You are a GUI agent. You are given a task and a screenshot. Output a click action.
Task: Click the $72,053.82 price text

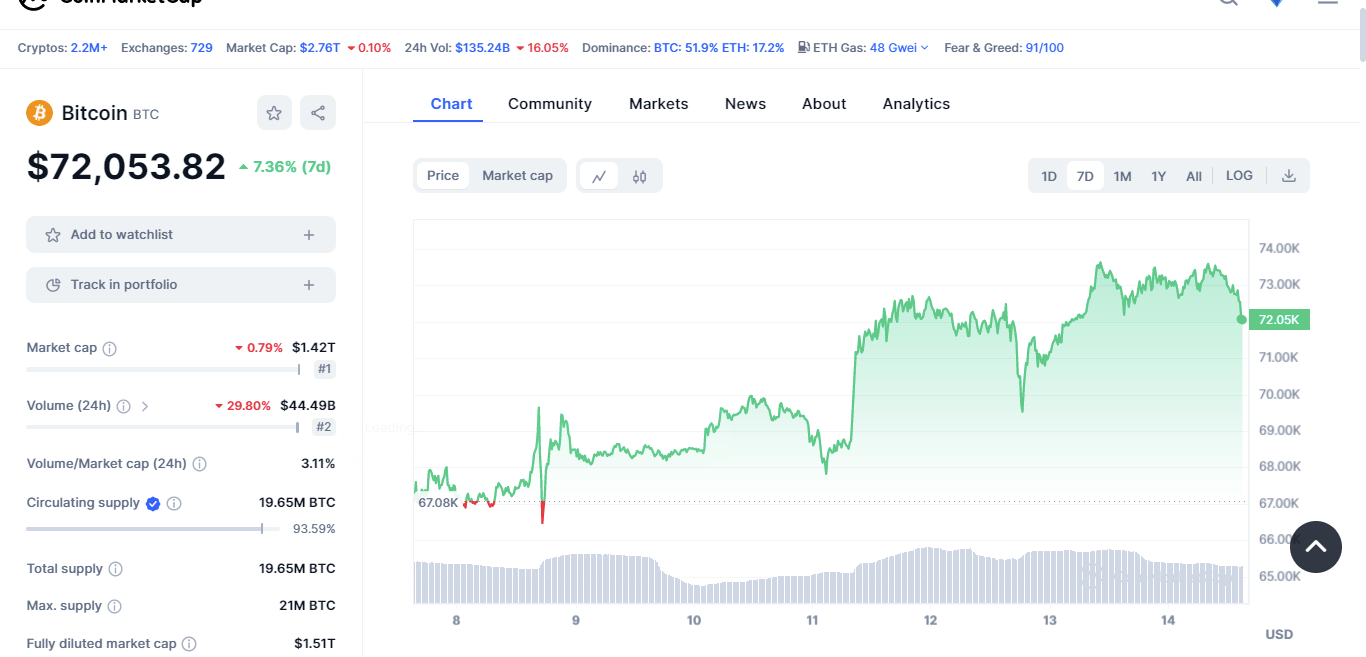pyautogui.click(x=126, y=167)
